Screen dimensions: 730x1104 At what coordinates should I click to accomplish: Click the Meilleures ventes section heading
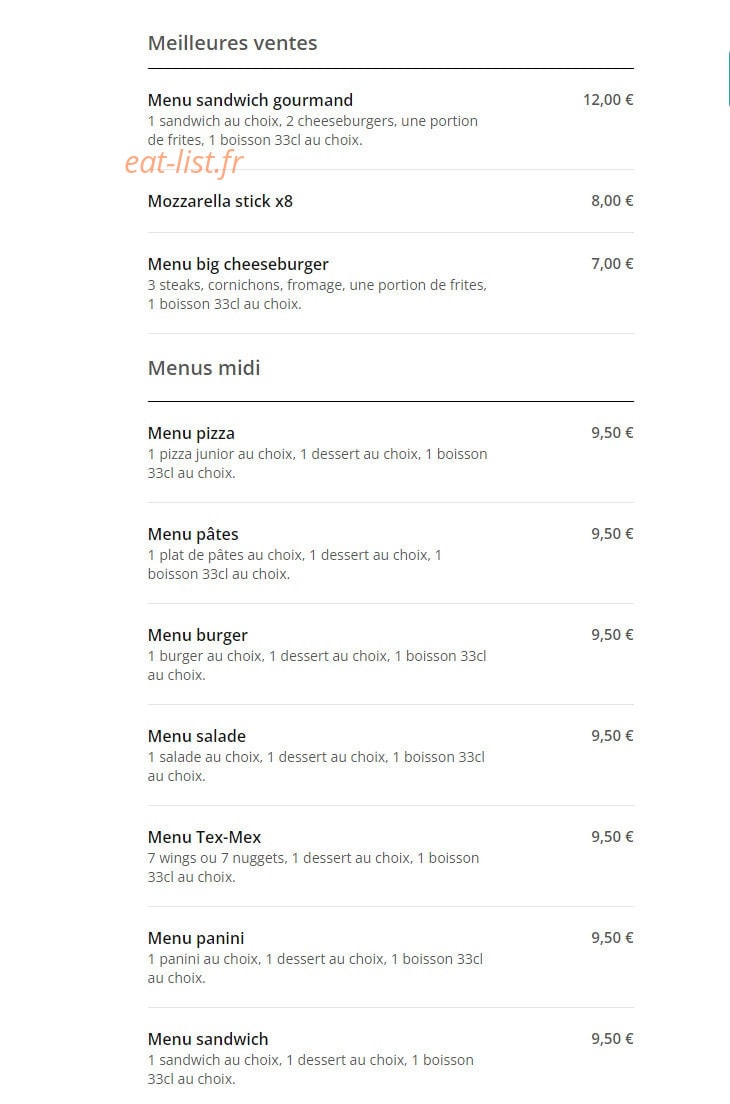(232, 43)
